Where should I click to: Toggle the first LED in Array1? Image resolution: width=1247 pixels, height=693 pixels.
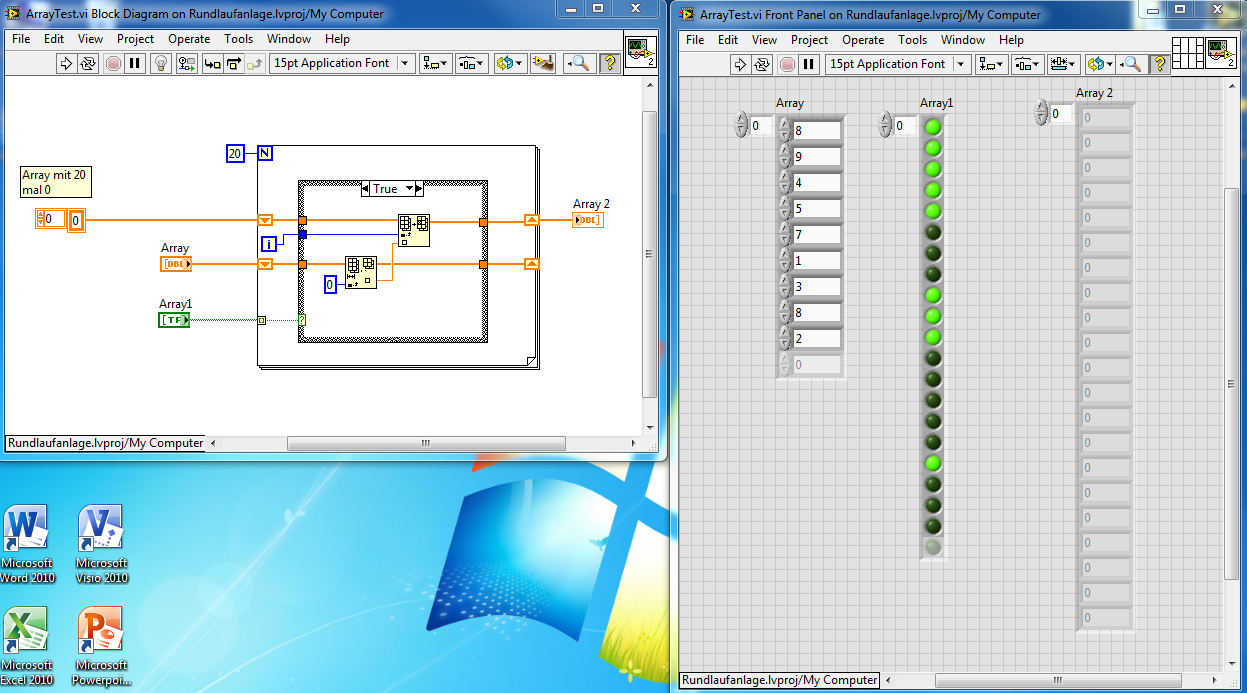933,127
